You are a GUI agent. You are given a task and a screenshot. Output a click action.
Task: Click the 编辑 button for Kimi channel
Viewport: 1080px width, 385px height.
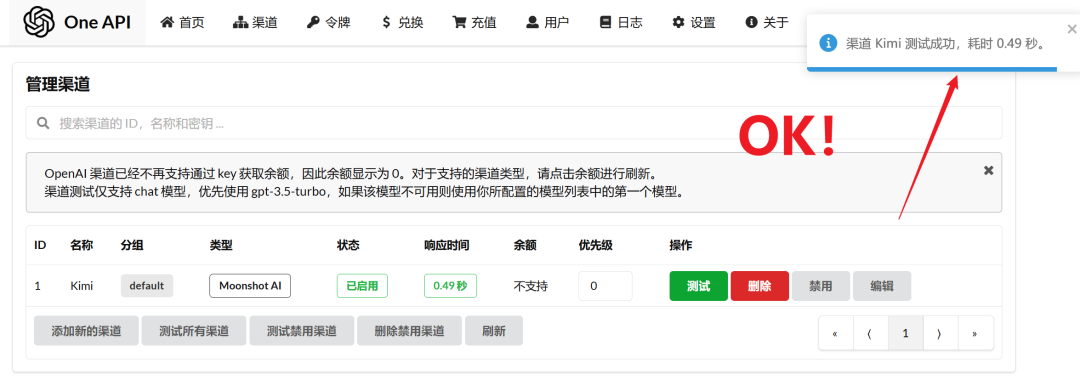click(882, 286)
